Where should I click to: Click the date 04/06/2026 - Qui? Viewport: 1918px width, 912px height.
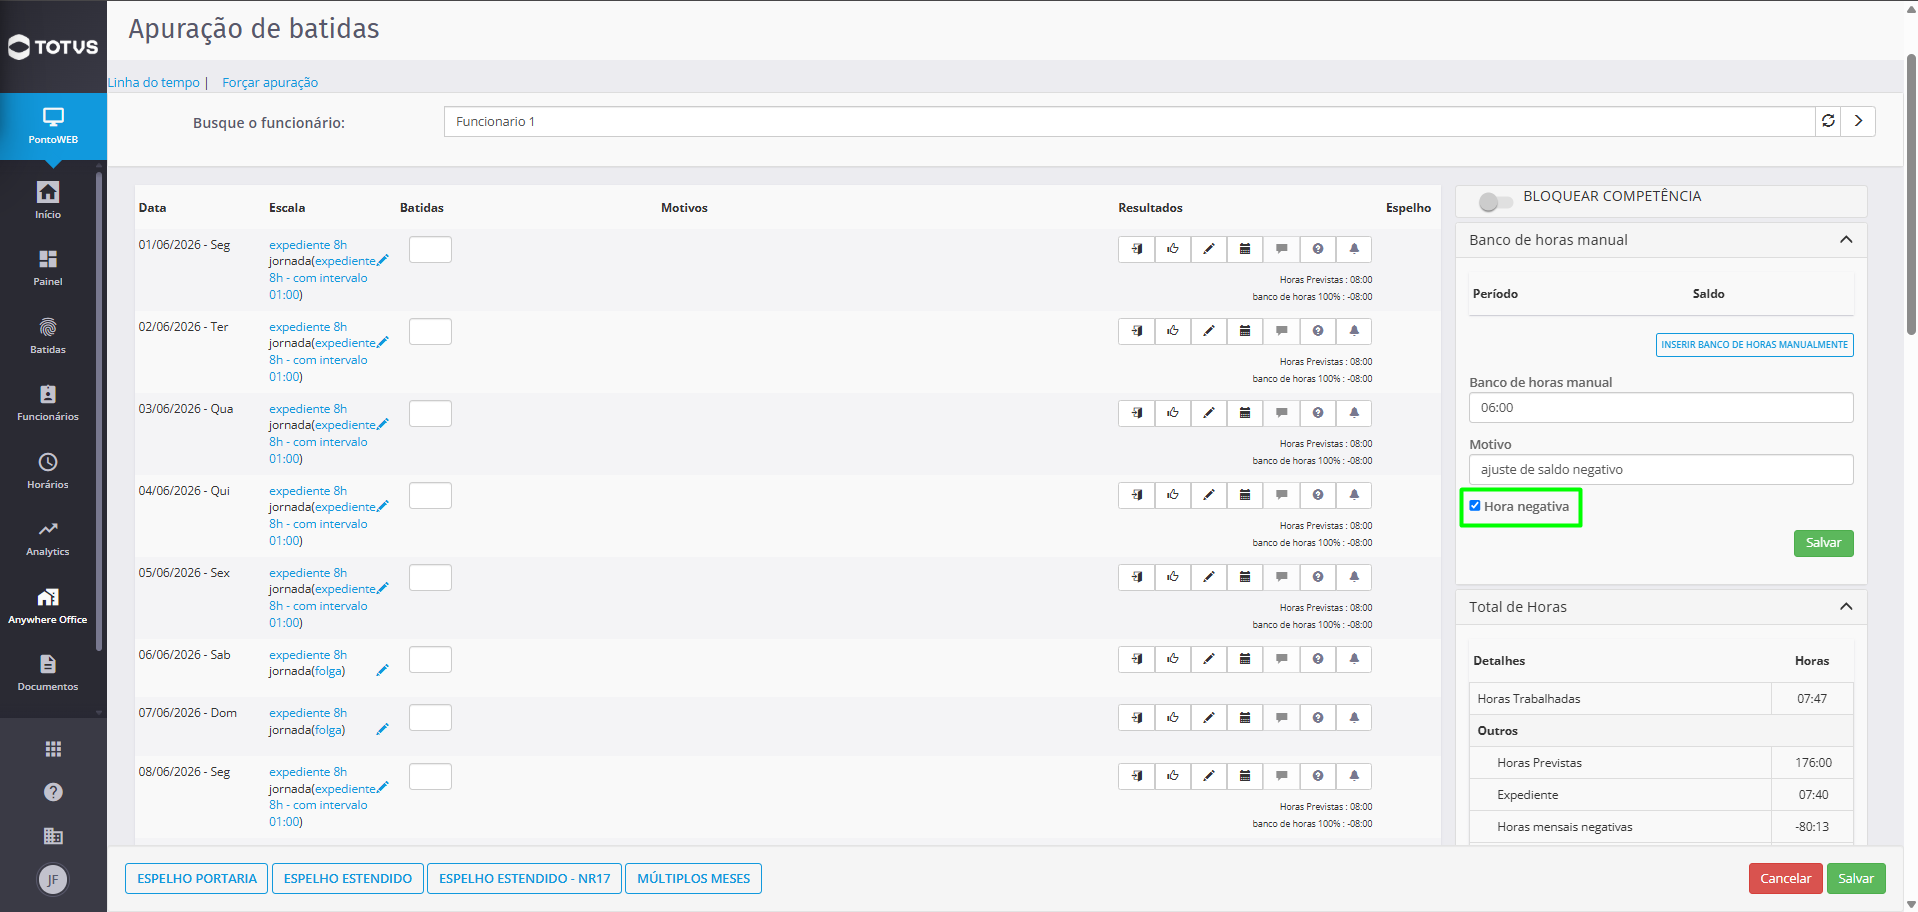tap(184, 491)
